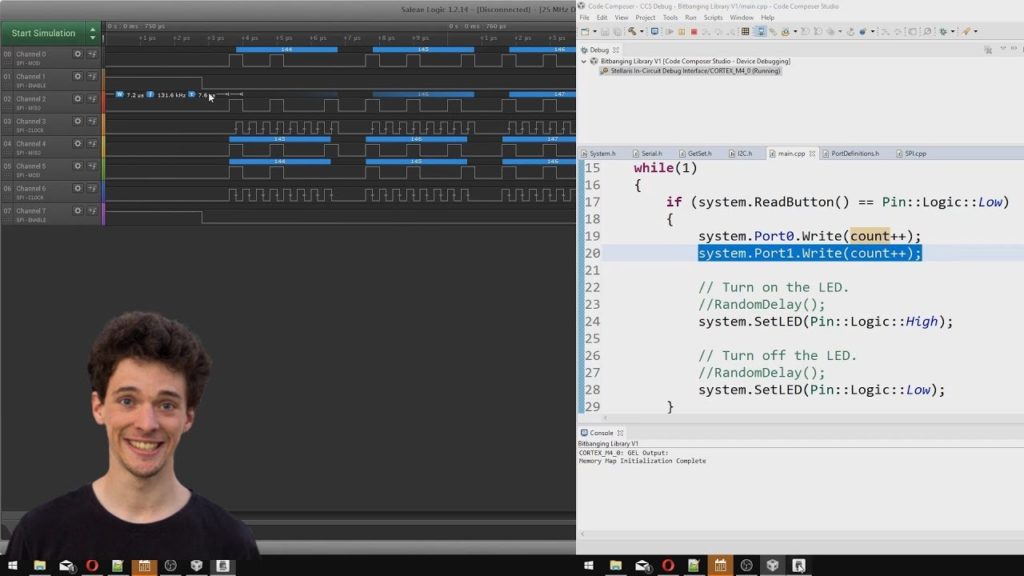Select the Stellaris In-Circuit Debug Interface row
The width and height of the screenshot is (1024, 576).
[x=690, y=71]
